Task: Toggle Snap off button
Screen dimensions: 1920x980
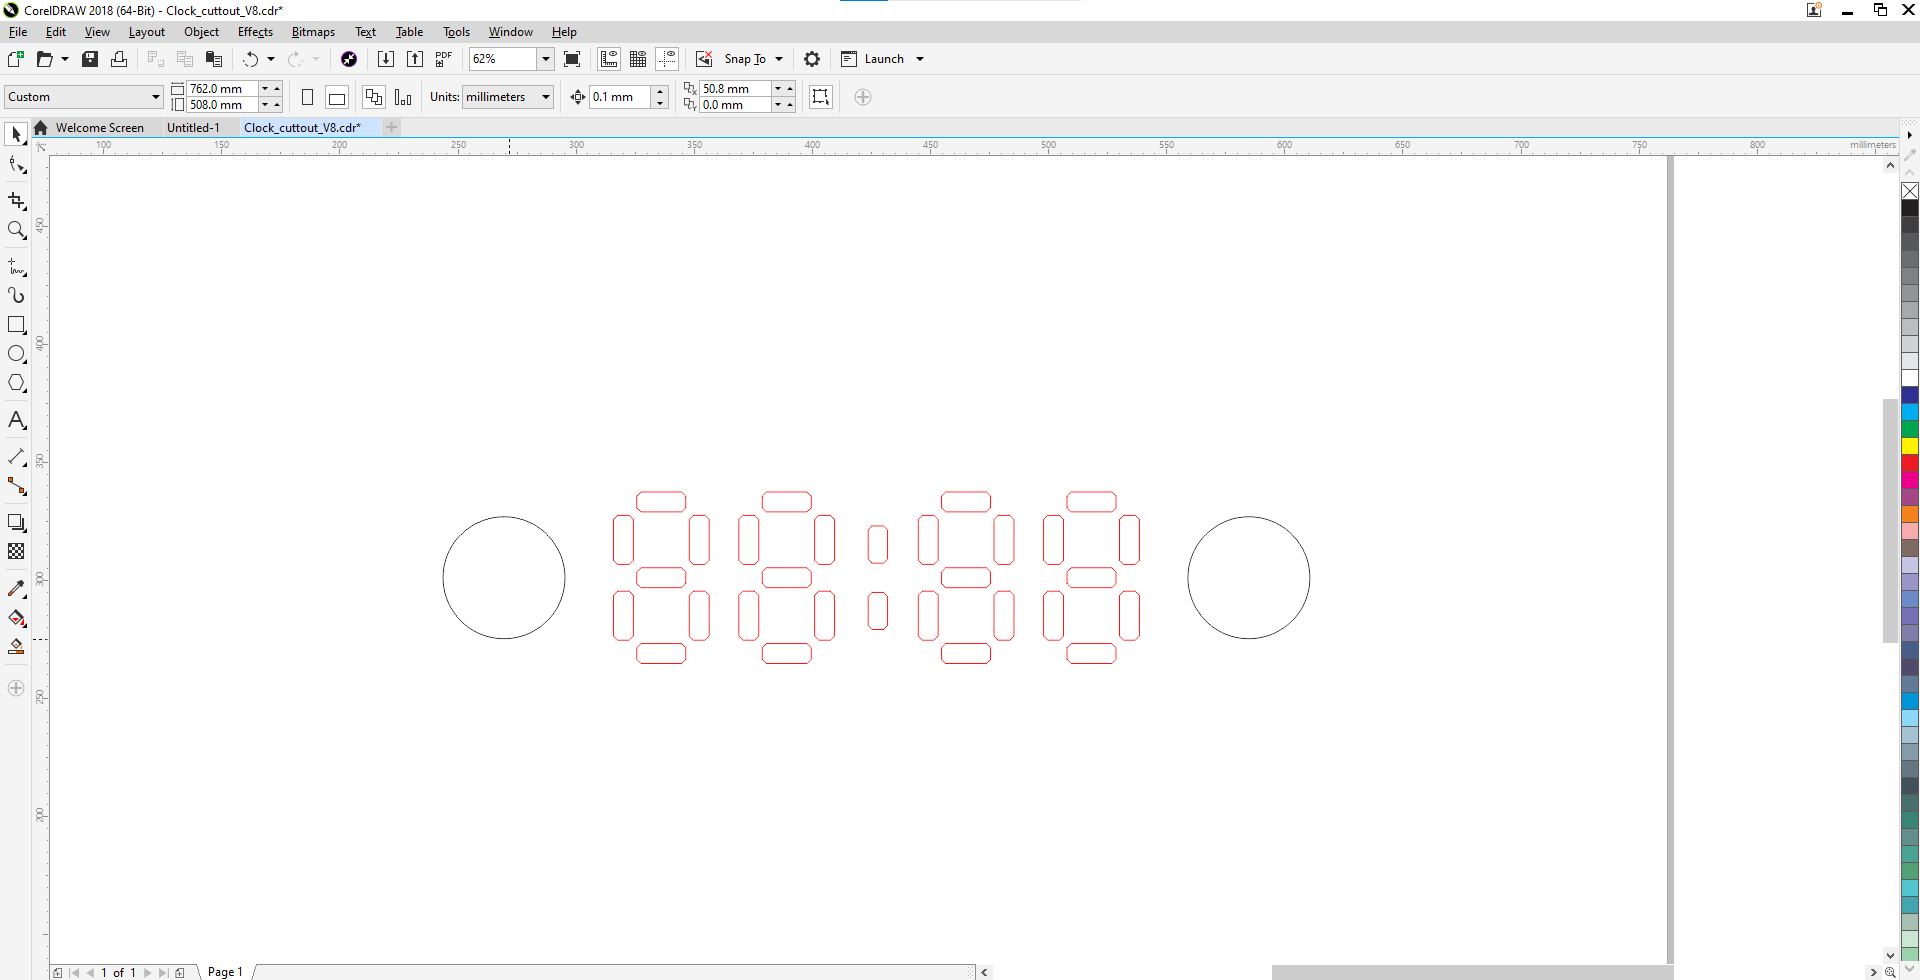Action: pos(704,59)
